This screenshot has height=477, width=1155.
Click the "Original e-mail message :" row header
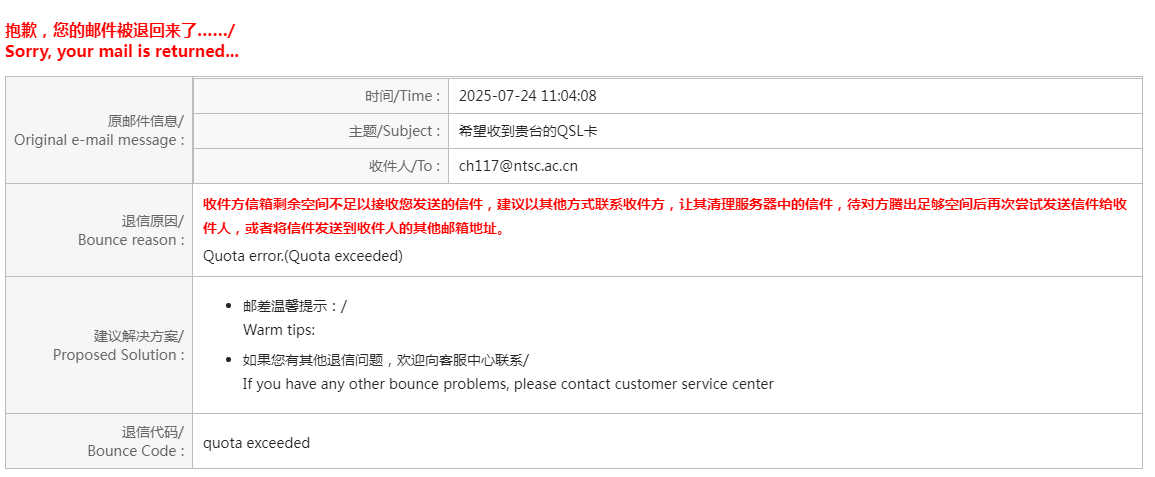99,130
